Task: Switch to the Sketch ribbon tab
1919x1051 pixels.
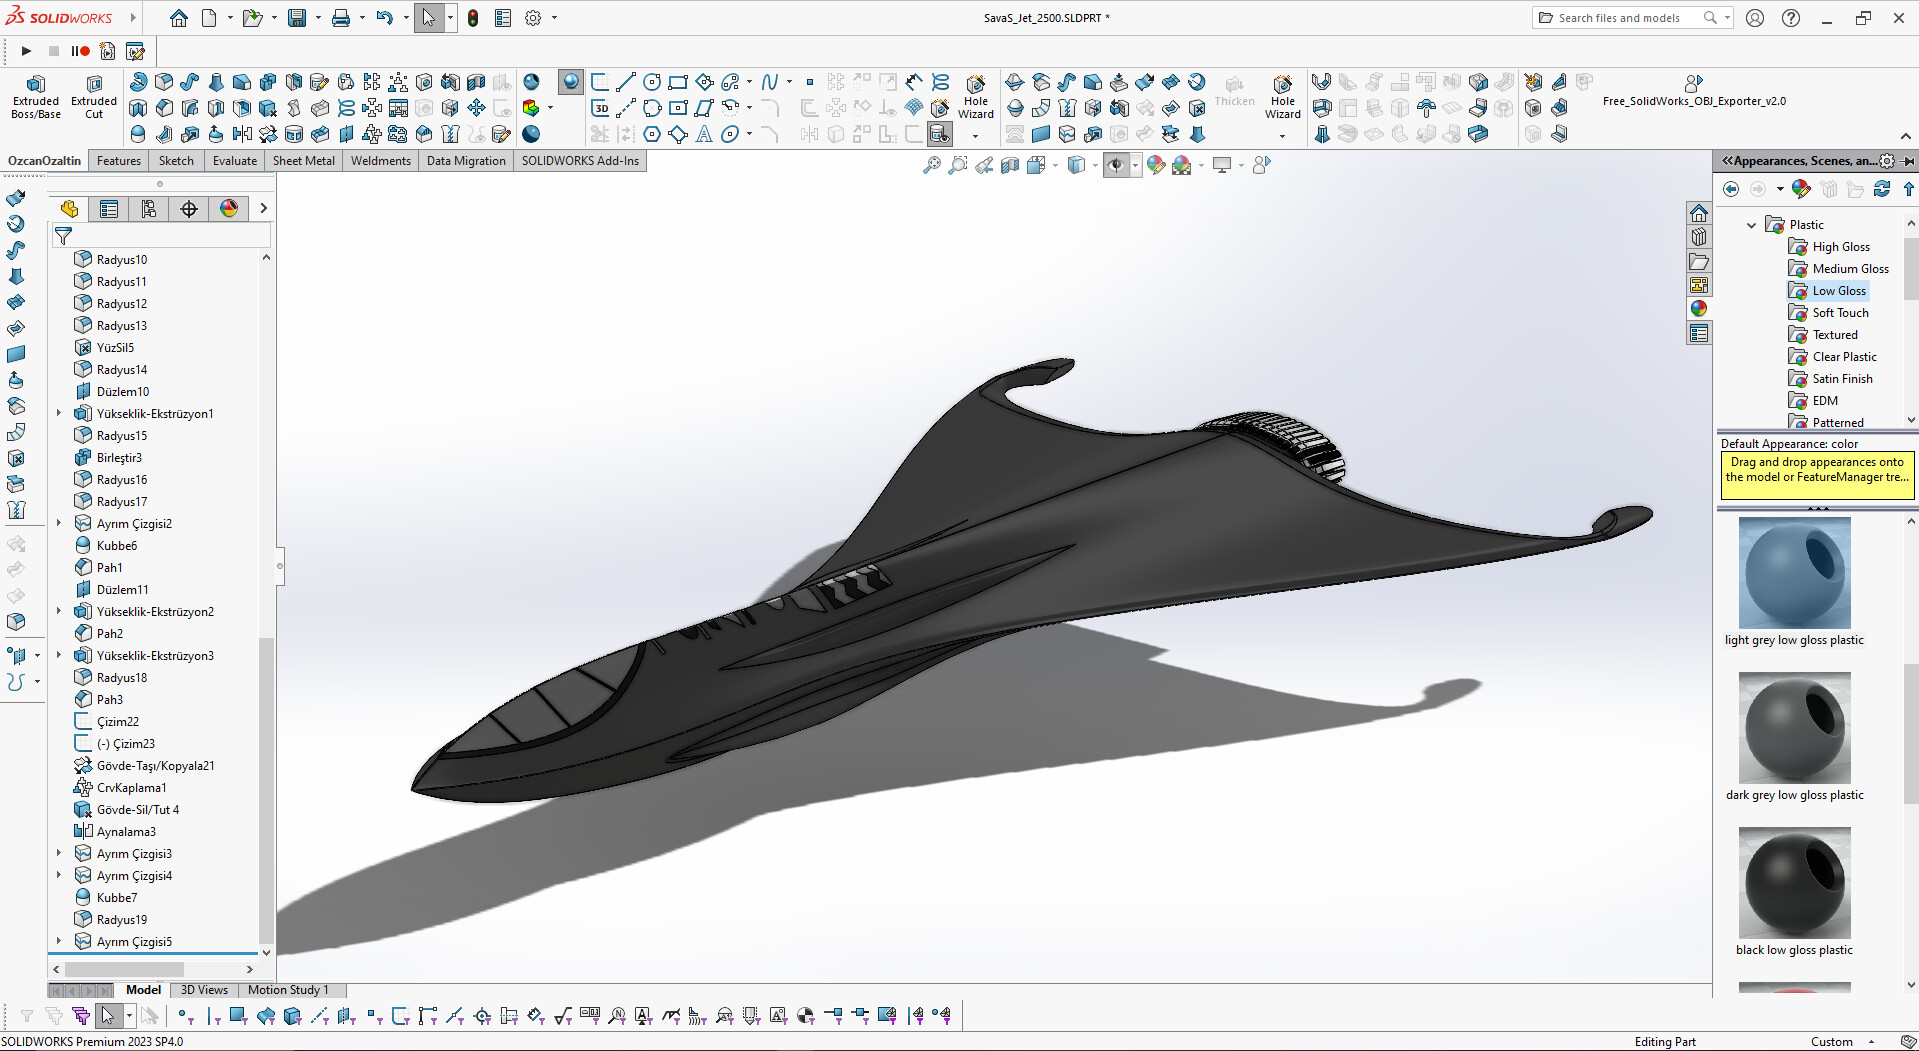Action: click(x=176, y=160)
